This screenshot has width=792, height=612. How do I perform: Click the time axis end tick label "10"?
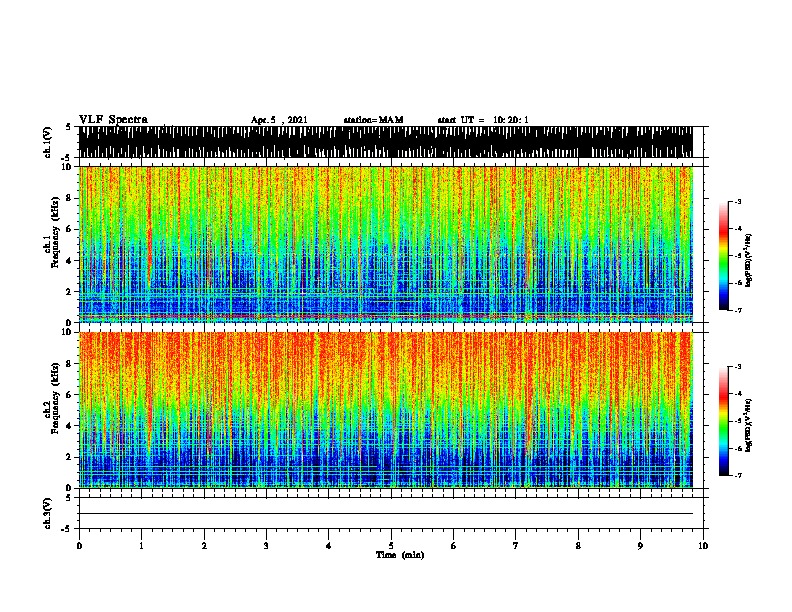(x=703, y=546)
